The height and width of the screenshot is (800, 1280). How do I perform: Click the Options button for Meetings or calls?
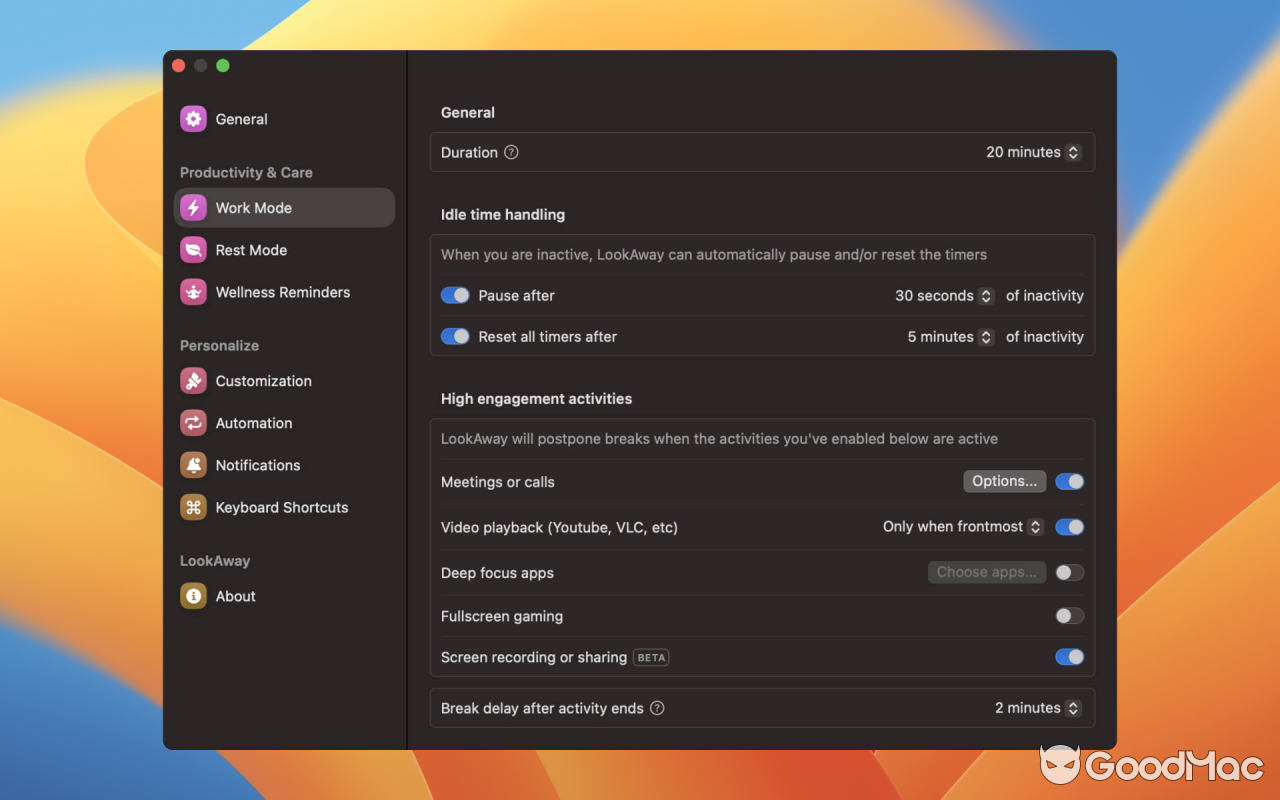point(1004,481)
